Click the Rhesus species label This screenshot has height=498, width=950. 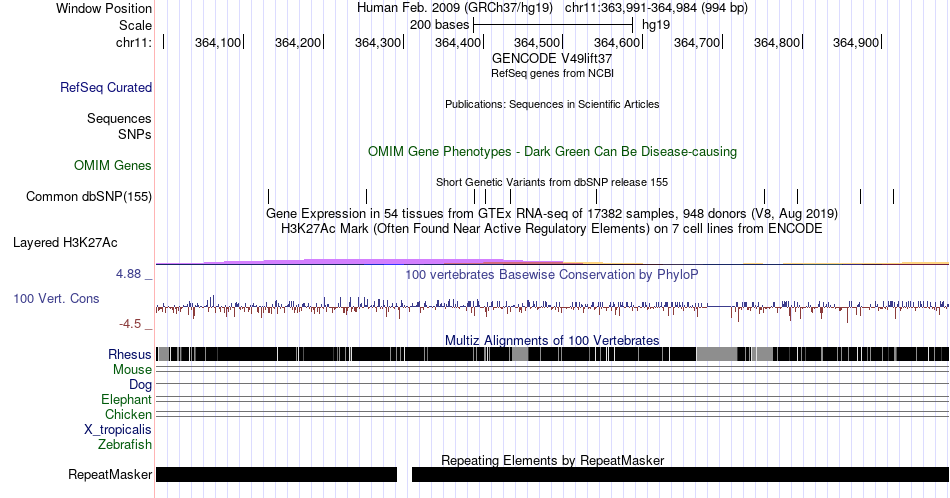130,354
